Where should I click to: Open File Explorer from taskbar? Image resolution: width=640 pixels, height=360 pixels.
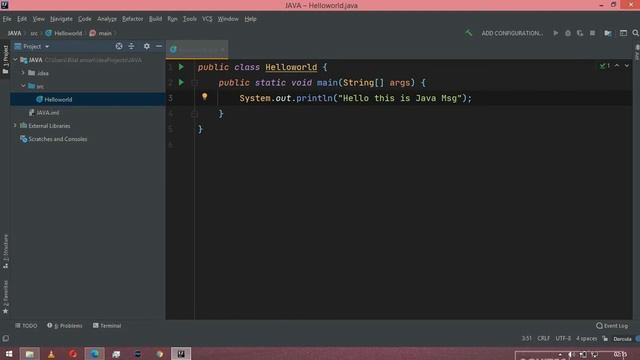30,354
